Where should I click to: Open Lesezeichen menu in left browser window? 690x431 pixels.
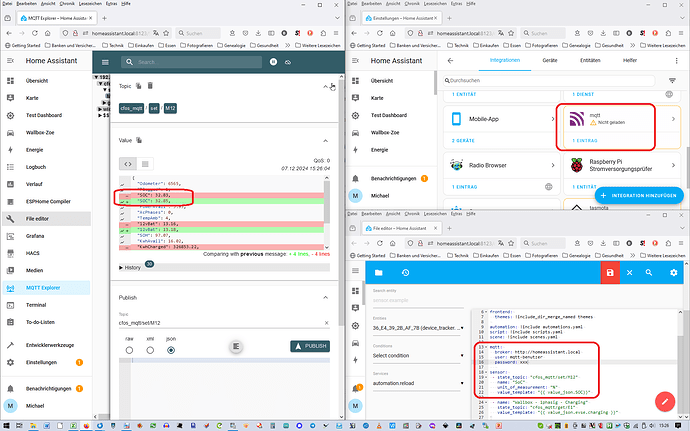(x=90, y=4)
